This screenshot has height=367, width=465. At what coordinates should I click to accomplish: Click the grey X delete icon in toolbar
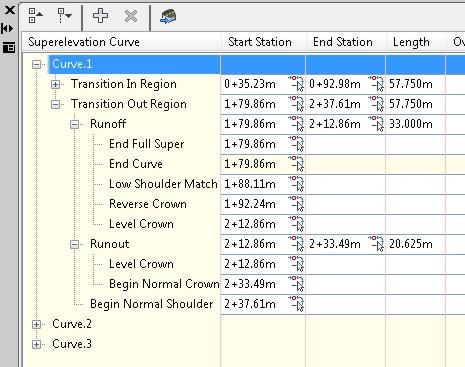(131, 16)
